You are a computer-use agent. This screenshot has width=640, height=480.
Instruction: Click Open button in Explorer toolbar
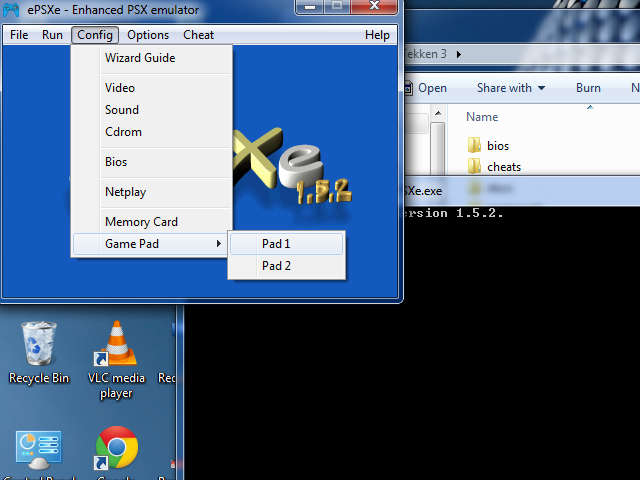(426, 88)
